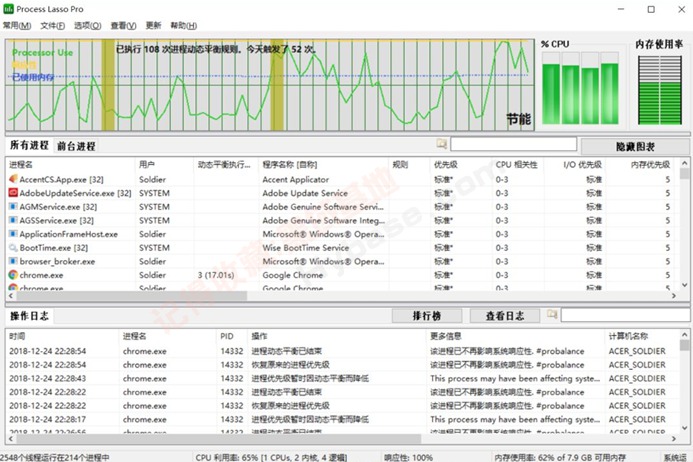Sort the log by PID column header

point(232,336)
